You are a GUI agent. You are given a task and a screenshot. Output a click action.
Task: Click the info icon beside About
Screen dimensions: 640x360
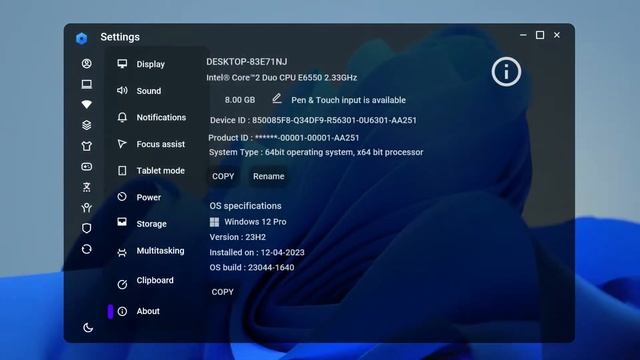pyautogui.click(x=122, y=311)
